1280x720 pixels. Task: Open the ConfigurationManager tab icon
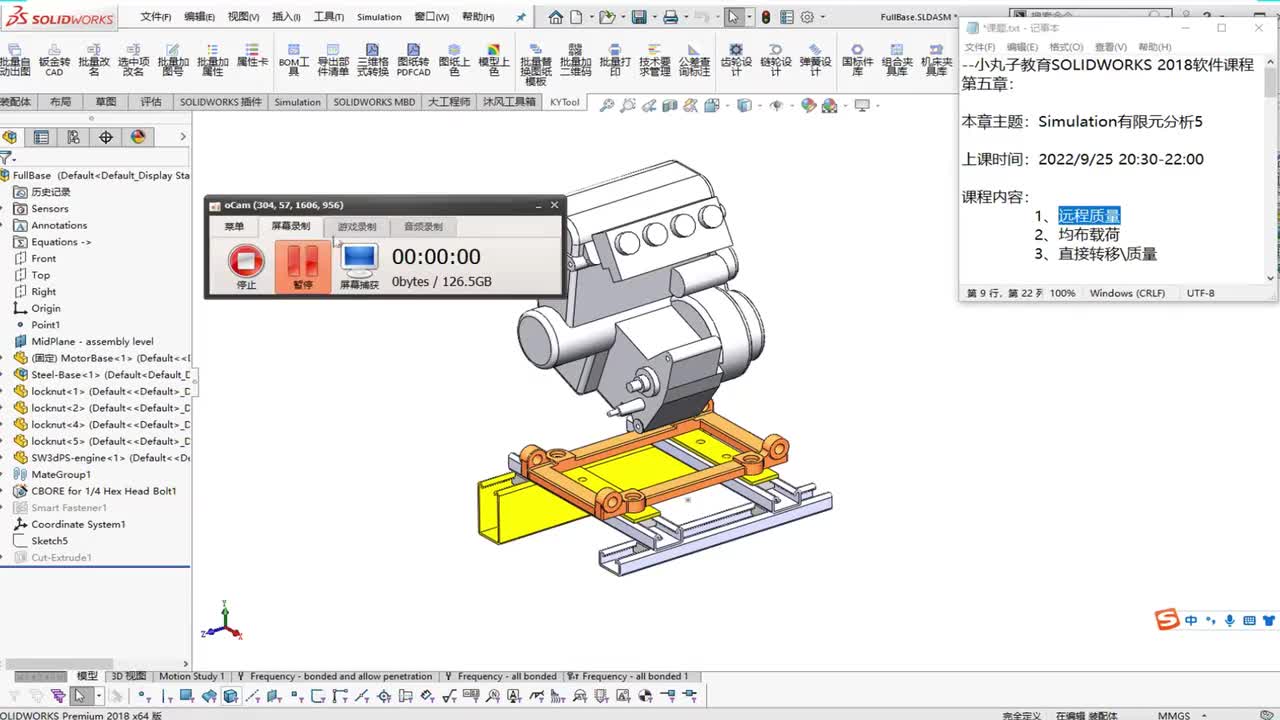click(73, 137)
